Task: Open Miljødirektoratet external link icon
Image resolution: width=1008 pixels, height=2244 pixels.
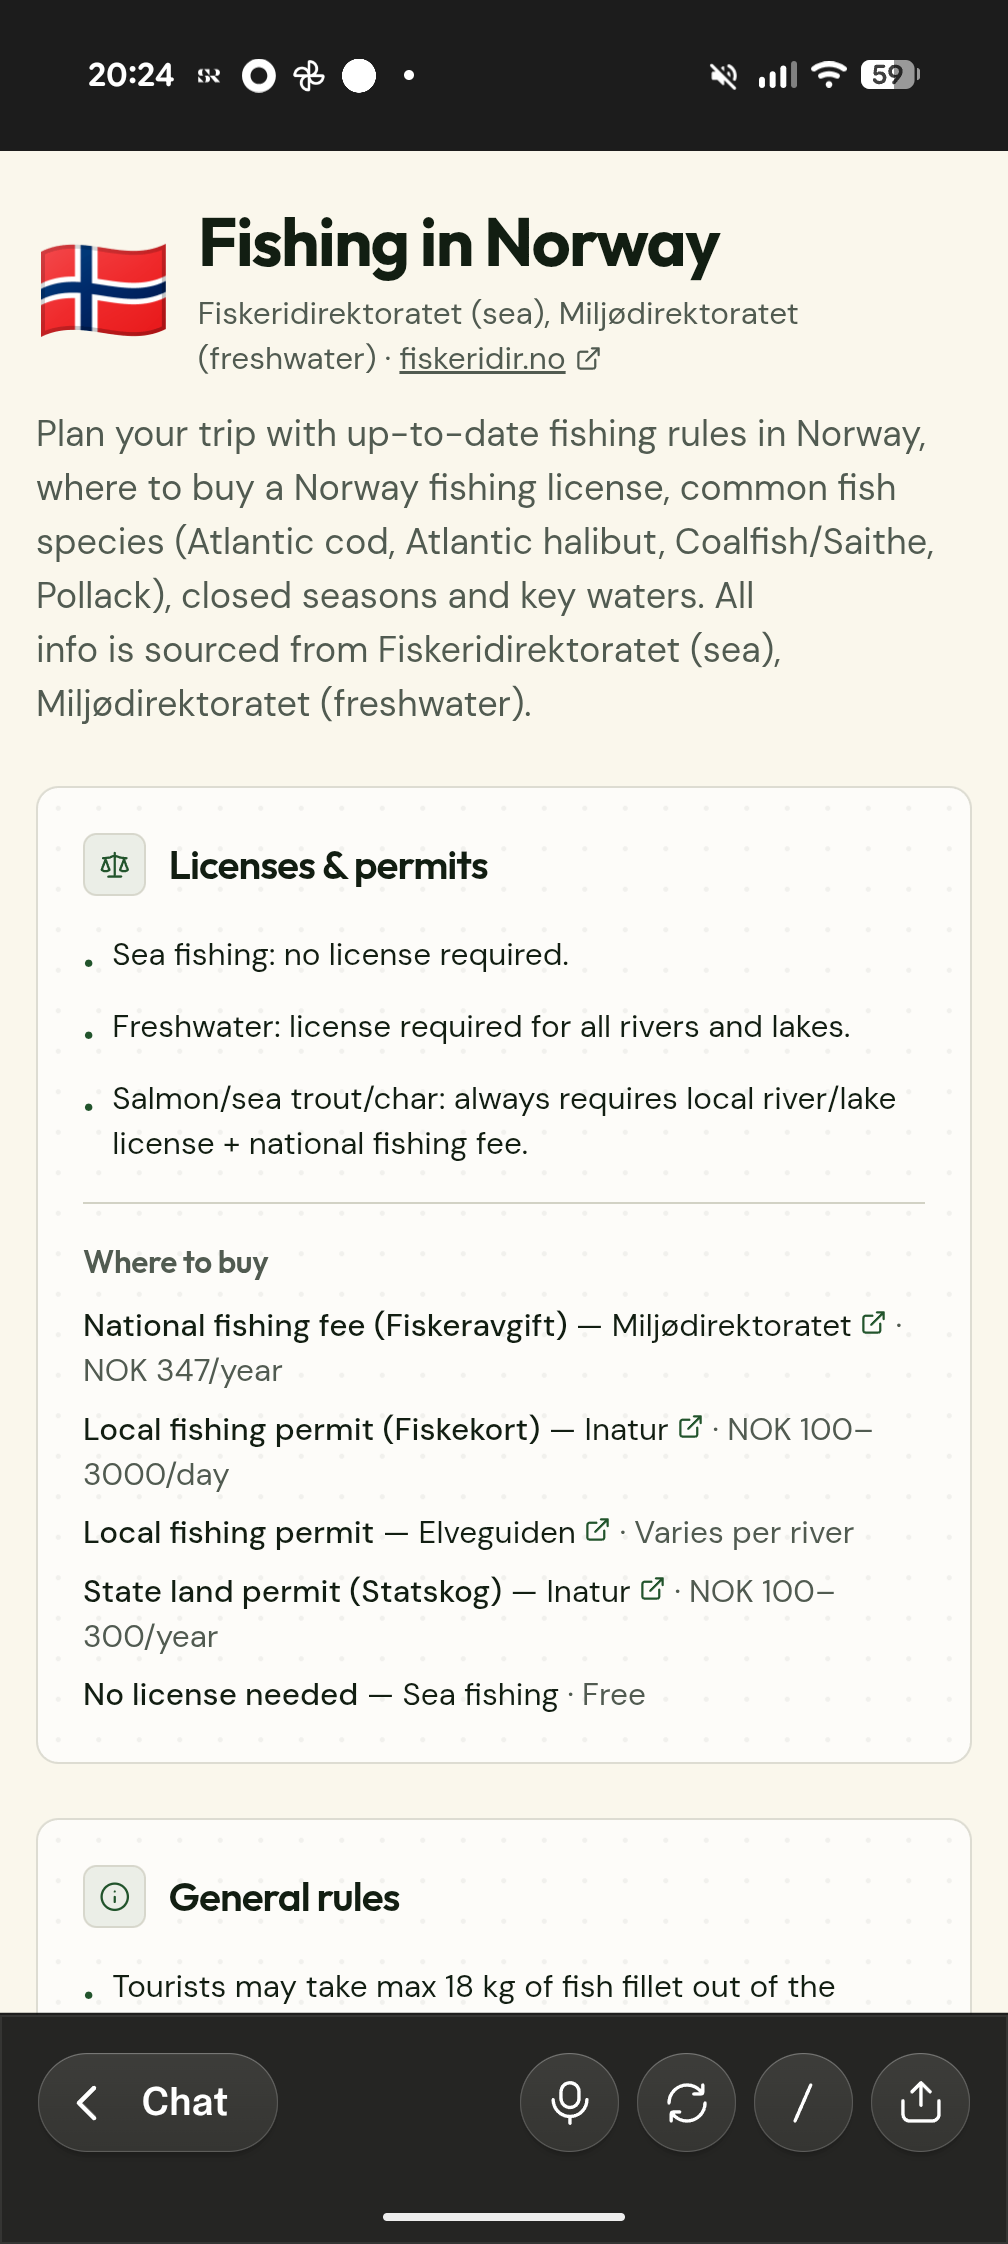Action: click(870, 1323)
